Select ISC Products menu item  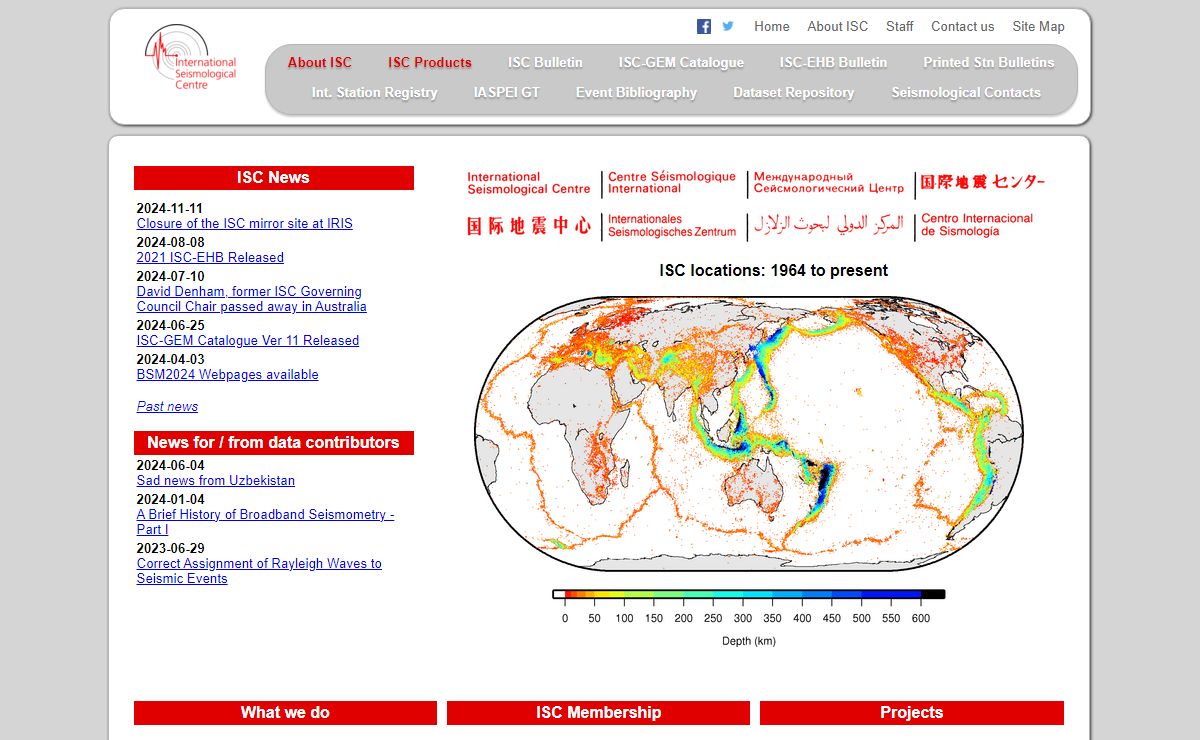tap(430, 62)
